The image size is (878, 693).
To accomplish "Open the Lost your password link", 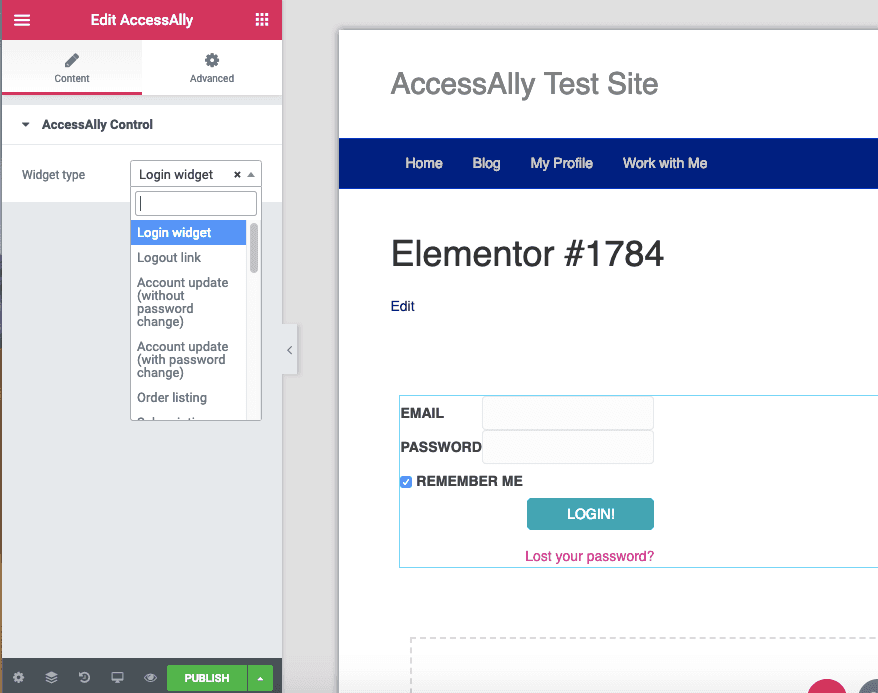I will click(589, 555).
